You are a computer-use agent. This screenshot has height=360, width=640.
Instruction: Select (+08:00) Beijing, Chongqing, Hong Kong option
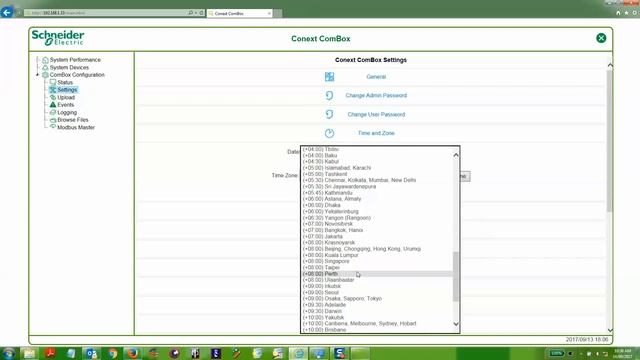pos(377,249)
